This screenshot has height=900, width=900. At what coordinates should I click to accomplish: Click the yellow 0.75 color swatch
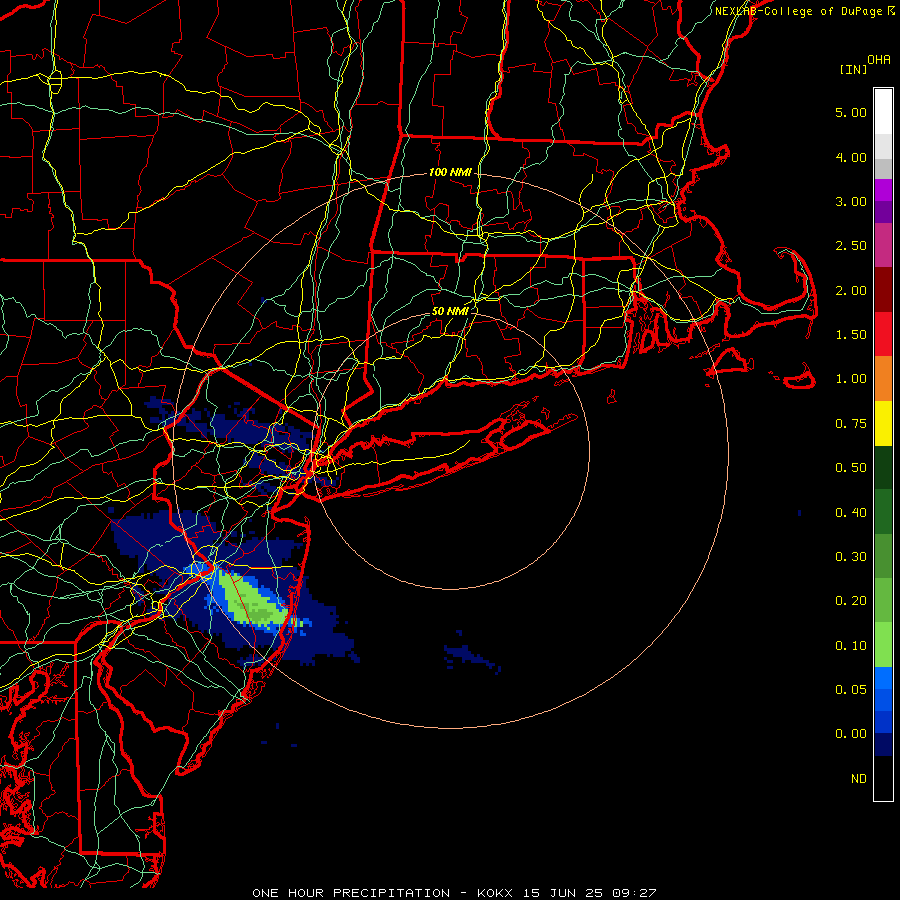[x=883, y=423]
